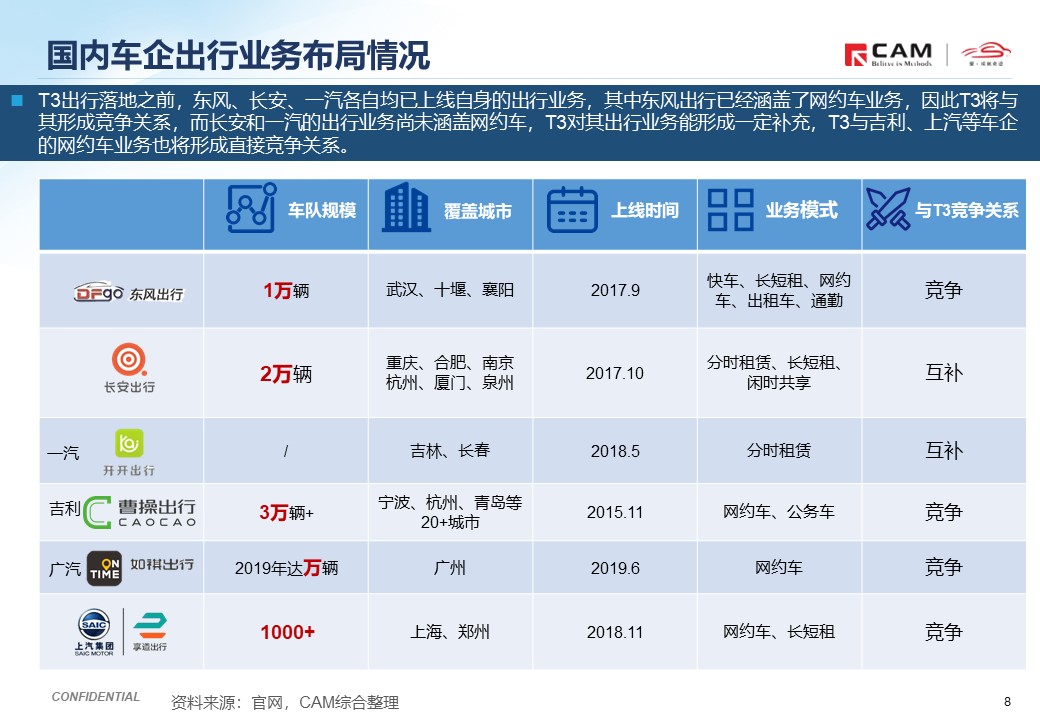Click the calendar icon beside 上线时间
Screen dimensions: 1040x720
click(x=572, y=210)
